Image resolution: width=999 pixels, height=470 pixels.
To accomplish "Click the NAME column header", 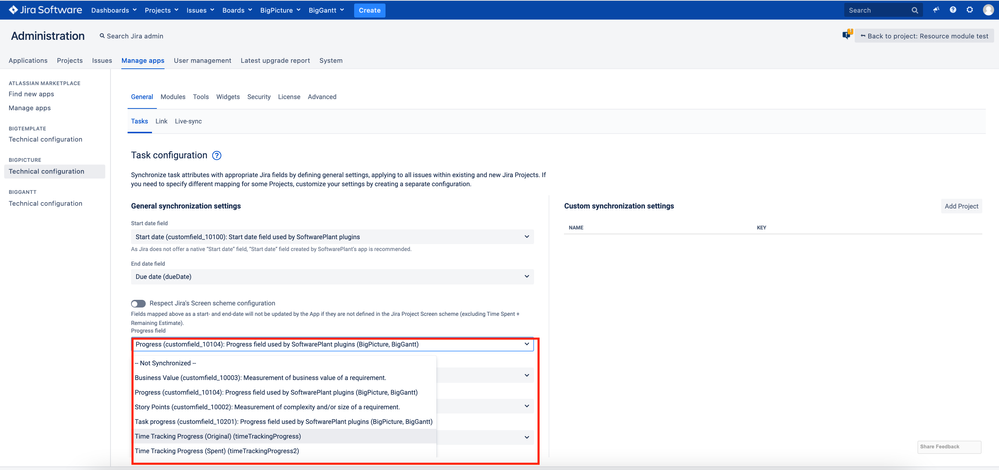I will [x=576, y=227].
